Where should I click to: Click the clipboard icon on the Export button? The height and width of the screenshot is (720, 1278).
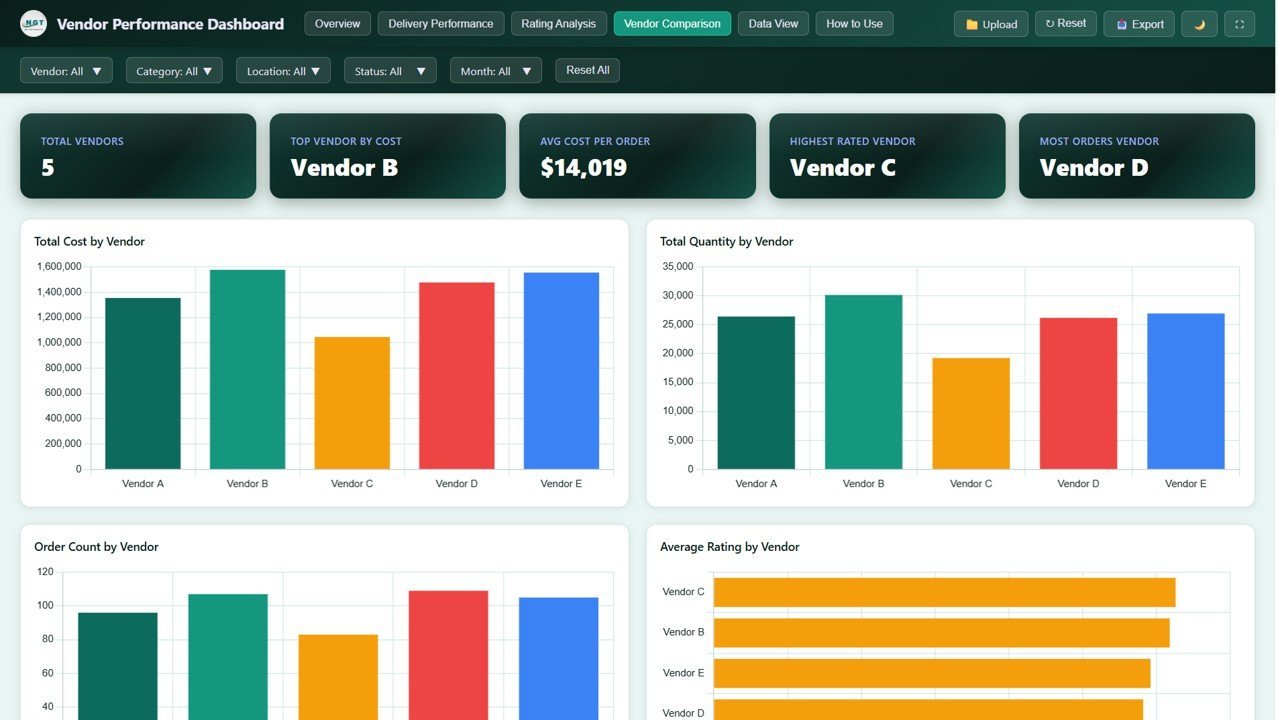point(1122,23)
